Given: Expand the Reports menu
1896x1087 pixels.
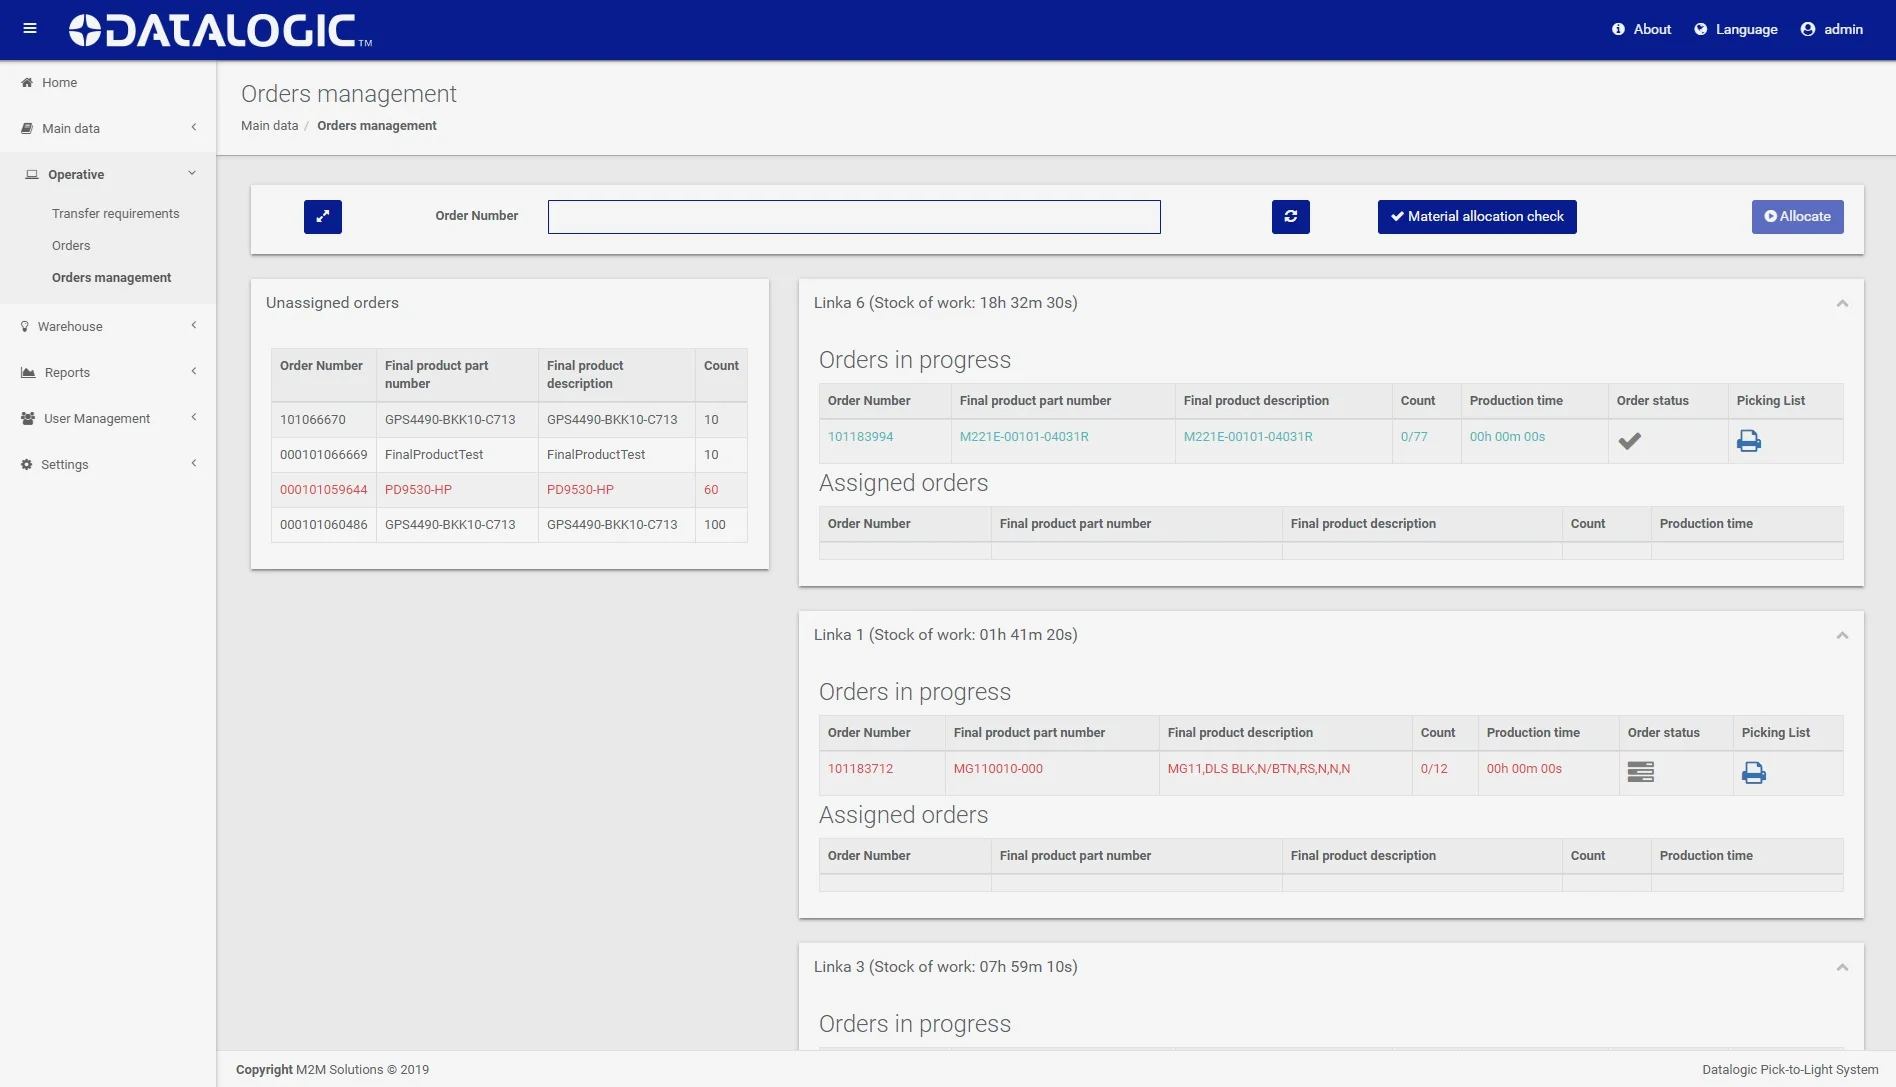Looking at the screenshot, I should click(x=108, y=372).
